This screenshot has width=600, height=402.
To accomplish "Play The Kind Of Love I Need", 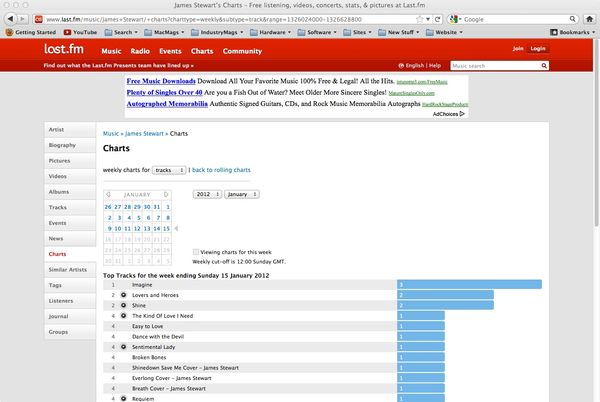I will pyautogui.click(x=124, y=315).
